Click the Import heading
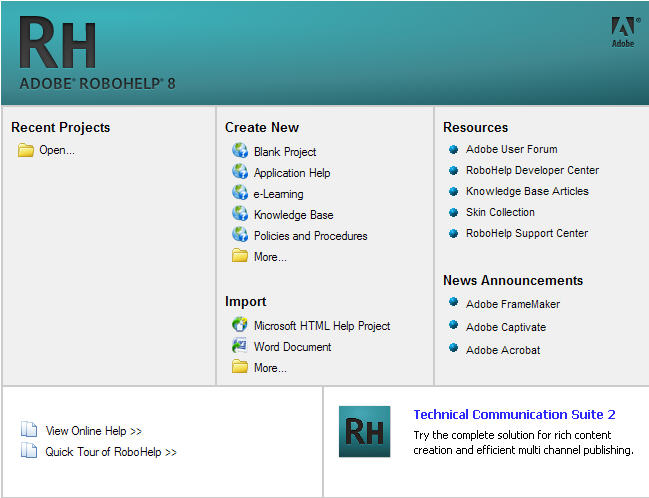 pos(245,302)
